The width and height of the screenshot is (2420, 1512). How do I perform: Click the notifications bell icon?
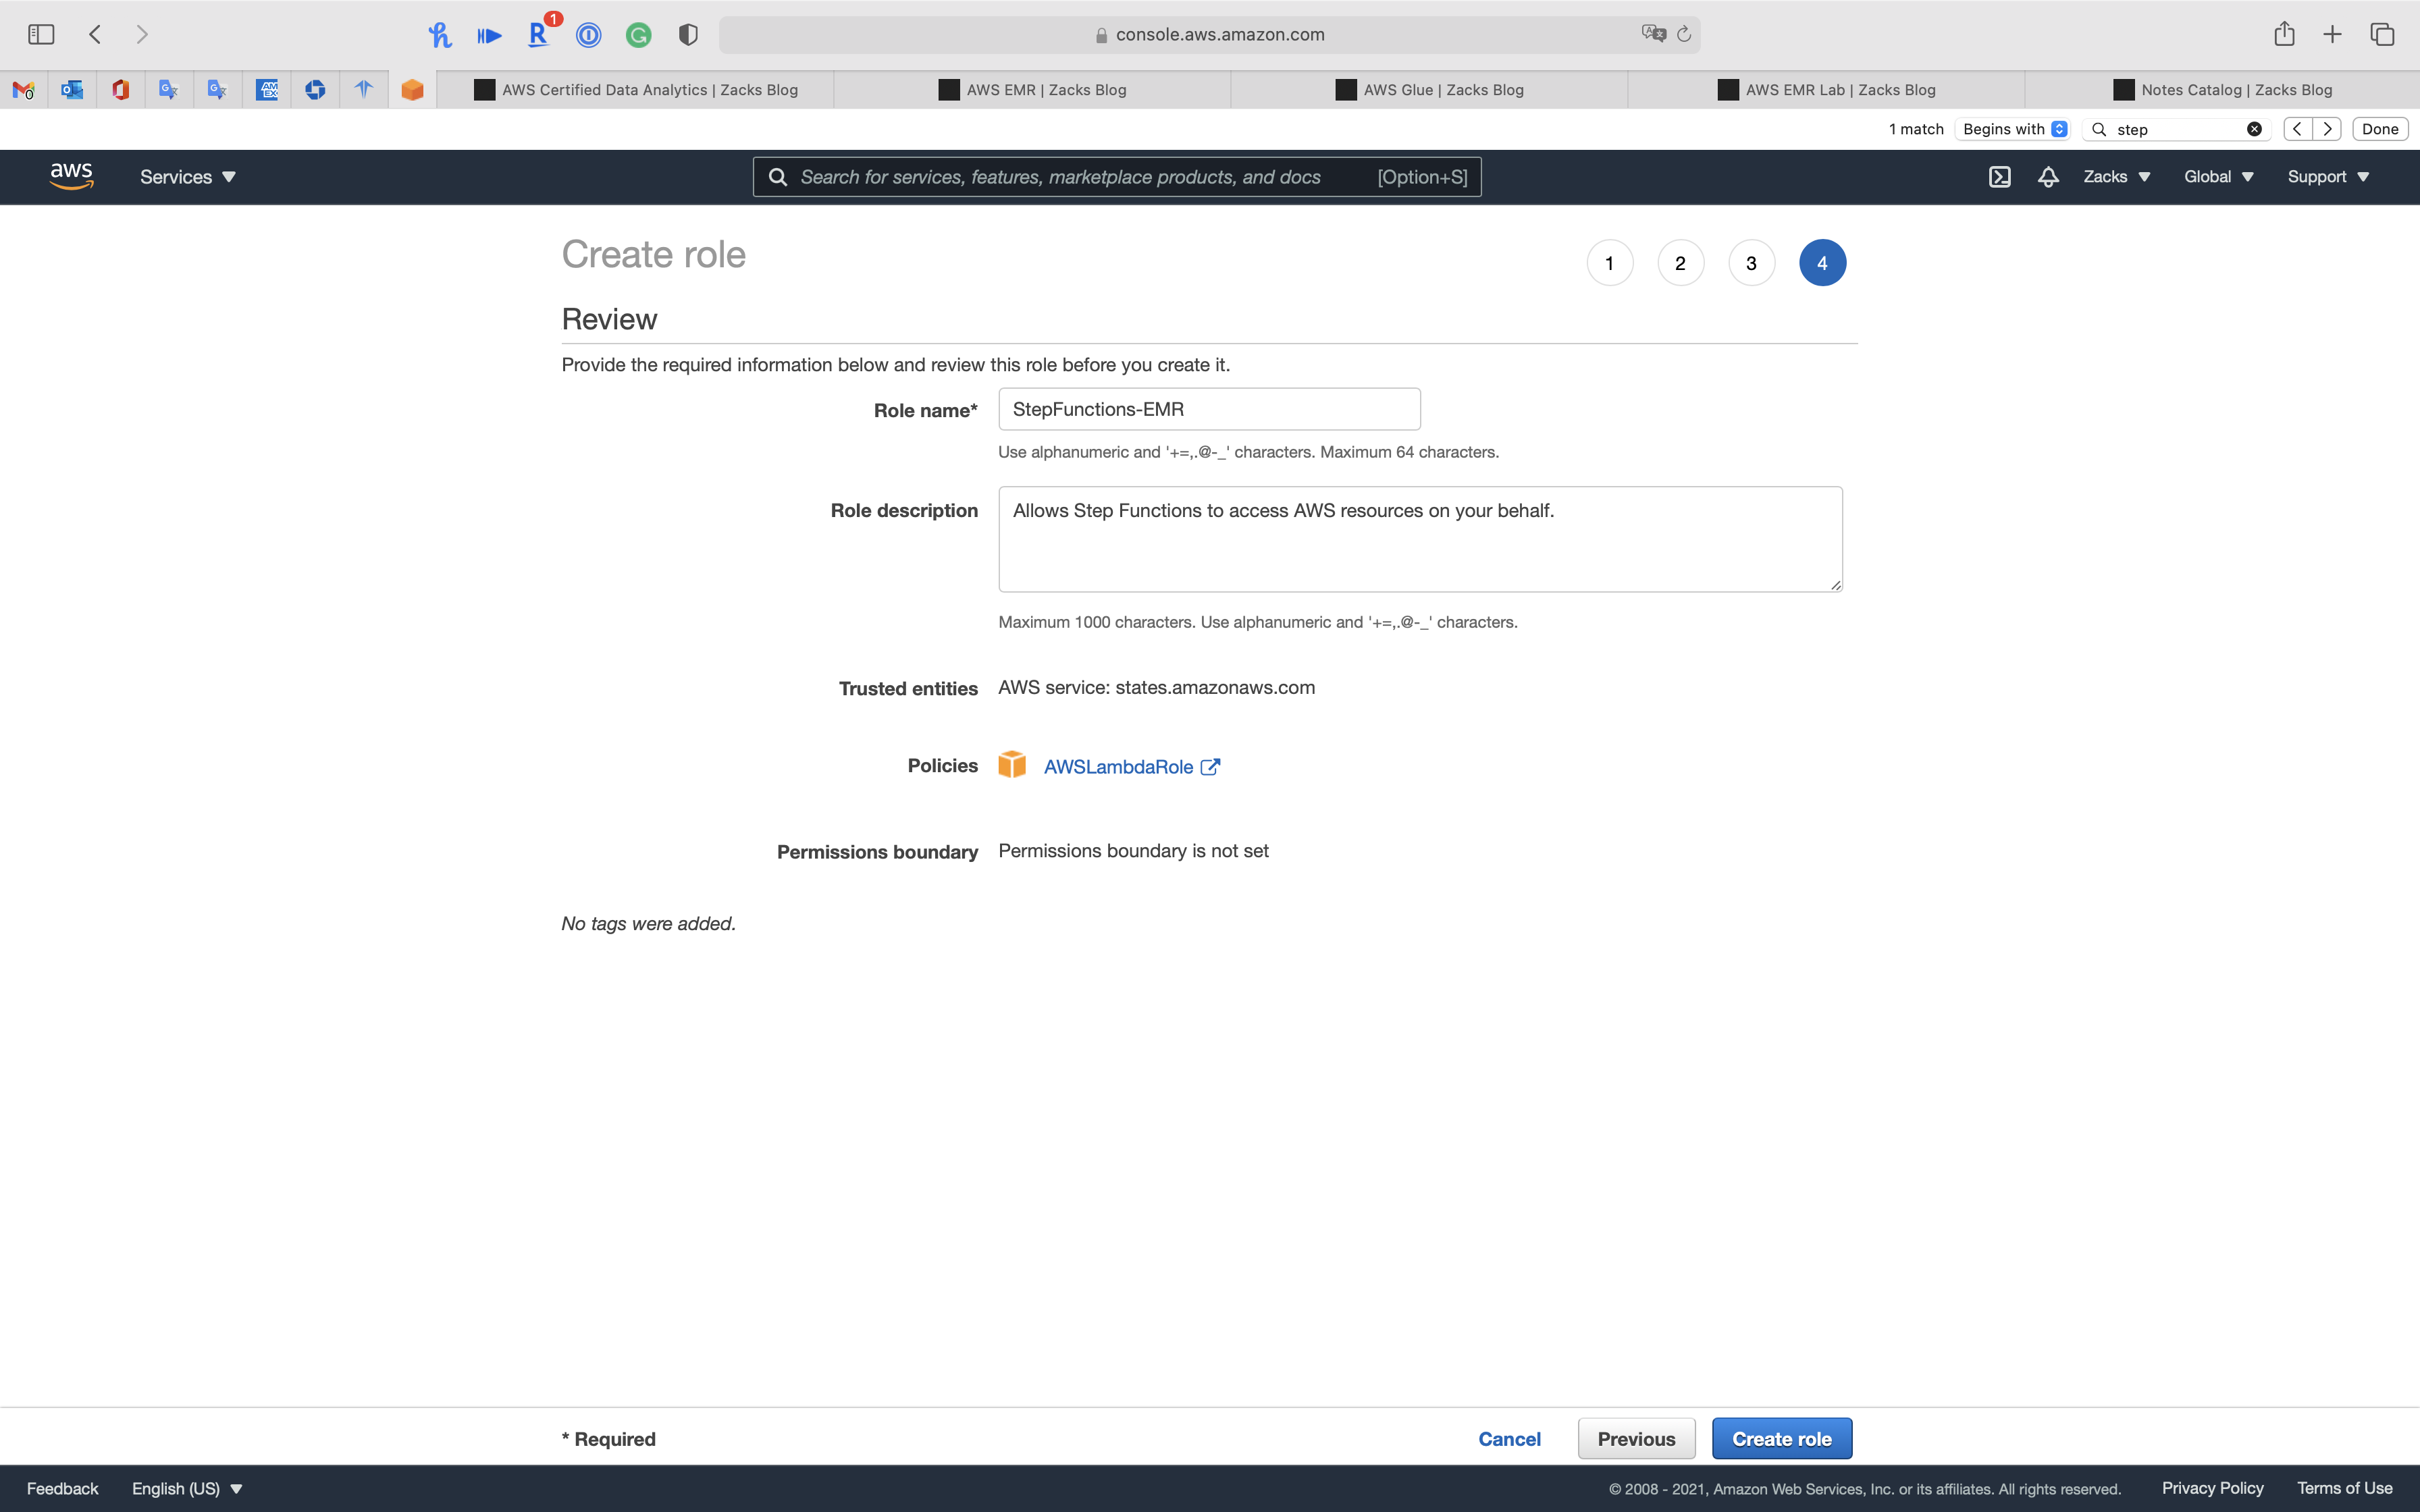2048,177
